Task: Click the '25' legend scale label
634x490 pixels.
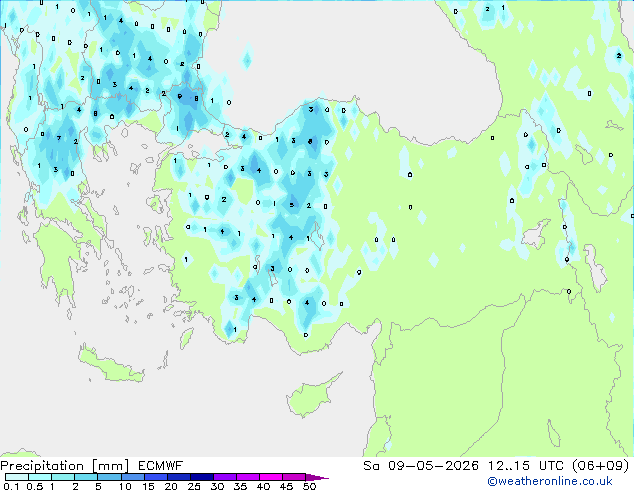Action: coord(194,486)
